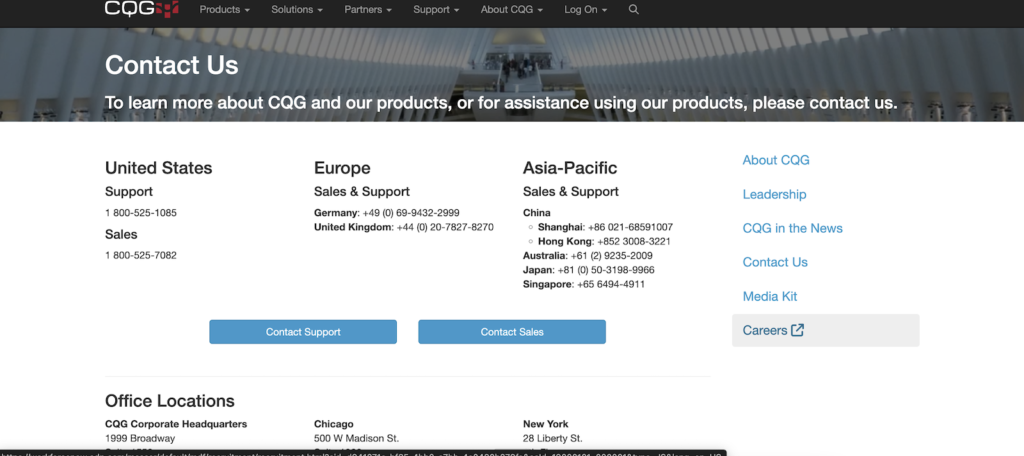Open the Media Kit link
The height and width of the screenshot is (456, 1024).
[x=769, y=296]
